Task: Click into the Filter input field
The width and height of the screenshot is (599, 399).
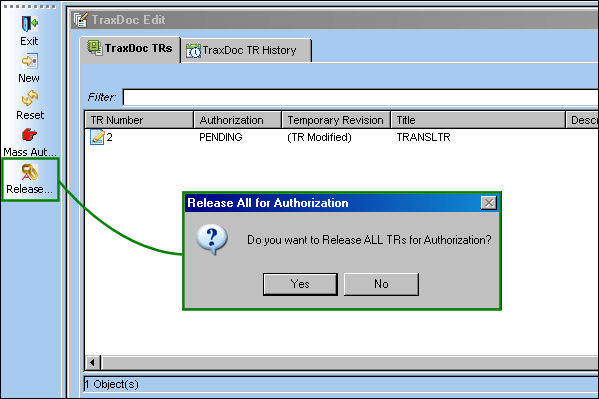Action: tap(360, 97)
